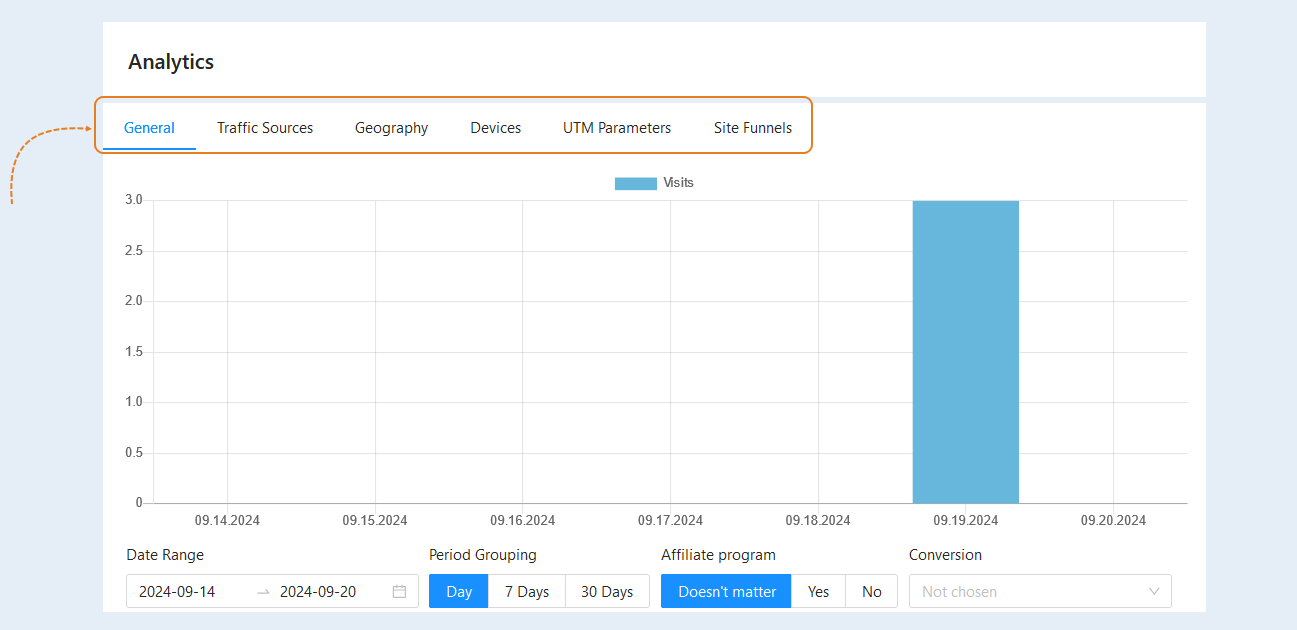The height and width of the screenshot is (630, 1297).
Task: Open the Geography tab
Action: (x=391, y=128)
